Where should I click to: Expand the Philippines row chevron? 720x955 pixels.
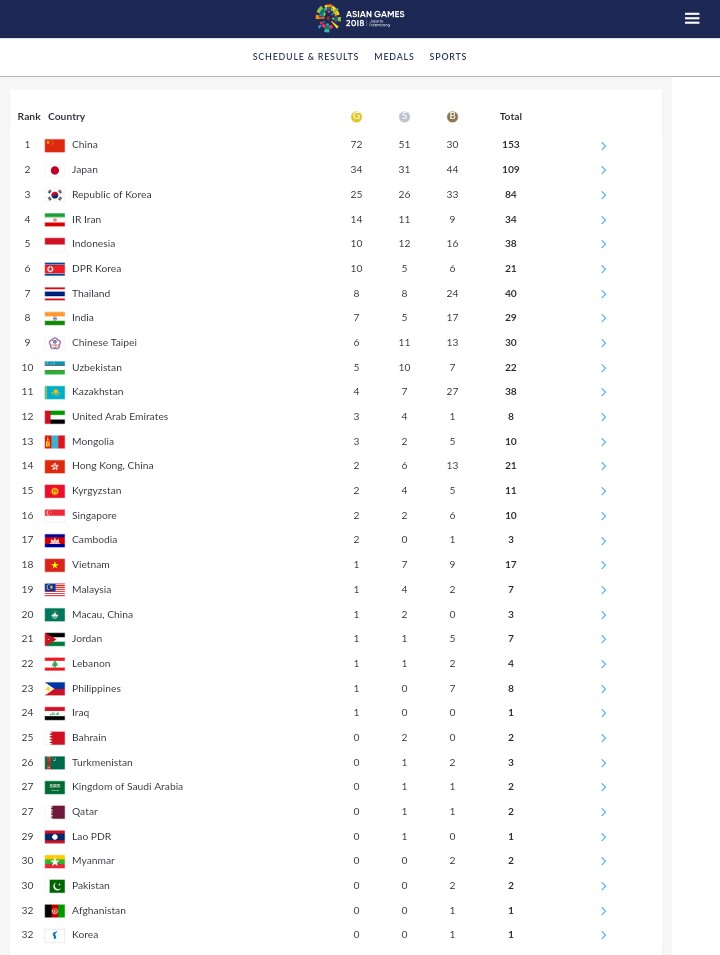click(x=603, y=689)
